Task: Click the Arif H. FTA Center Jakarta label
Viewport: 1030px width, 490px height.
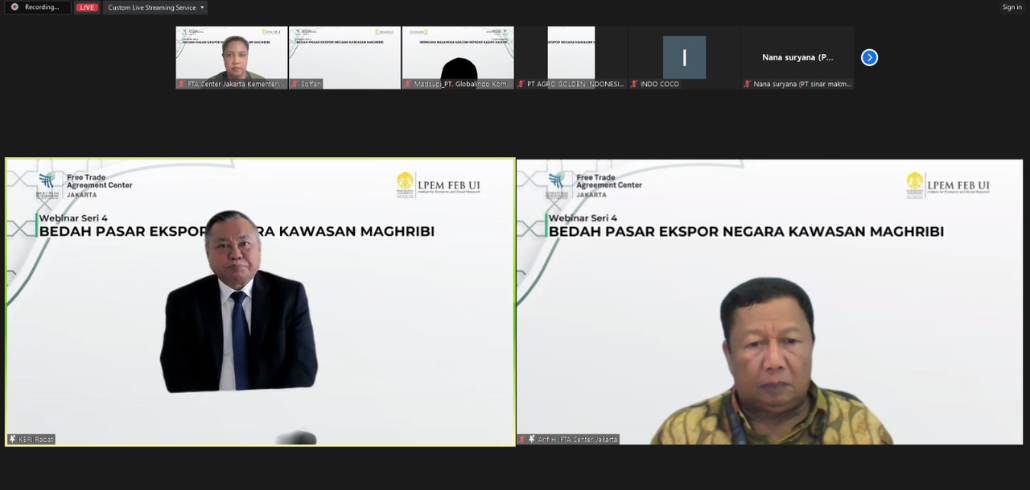Action: [578, 439]
